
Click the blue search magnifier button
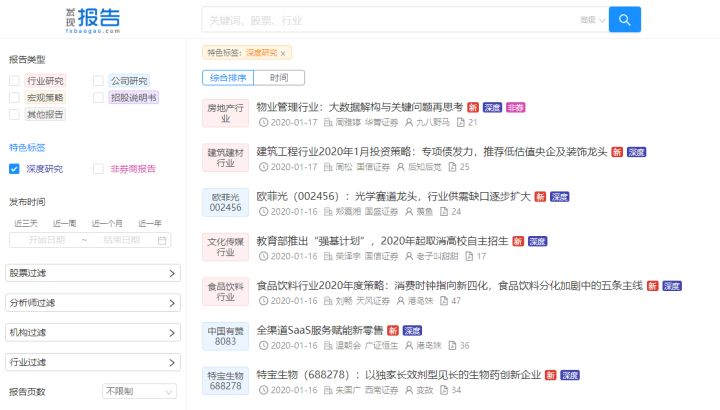pos(624,19)
